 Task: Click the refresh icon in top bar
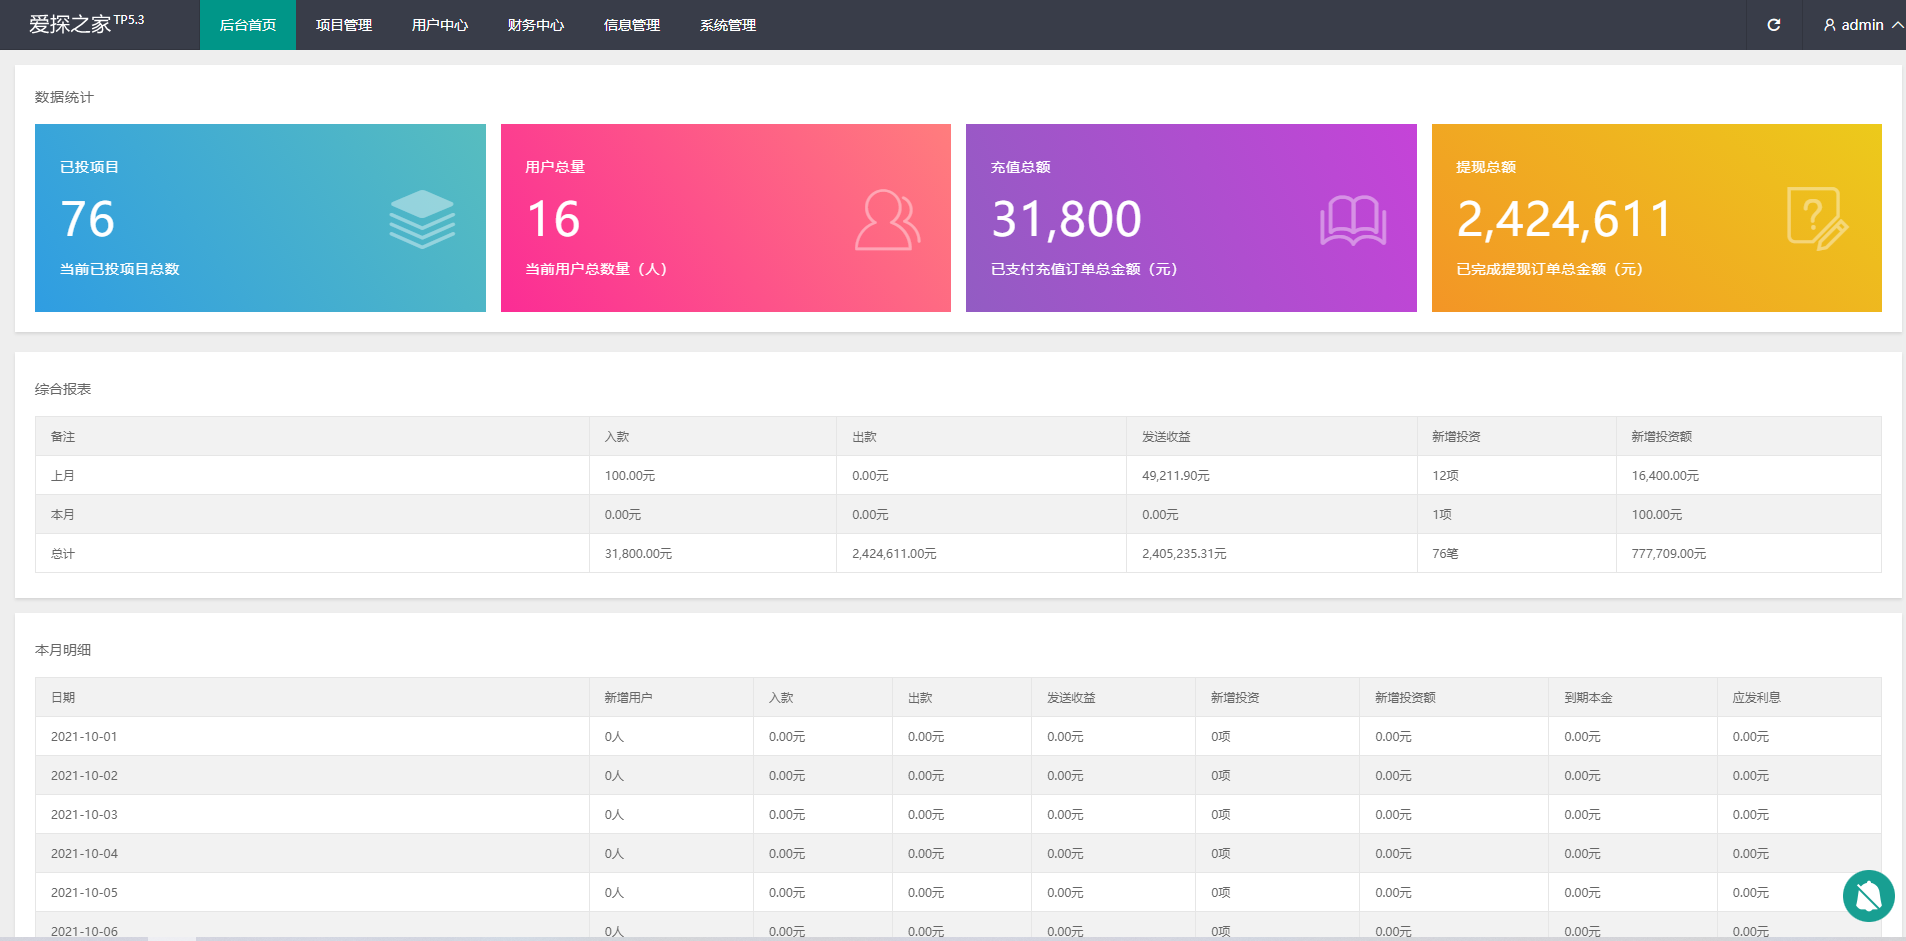coord(1773,25)
